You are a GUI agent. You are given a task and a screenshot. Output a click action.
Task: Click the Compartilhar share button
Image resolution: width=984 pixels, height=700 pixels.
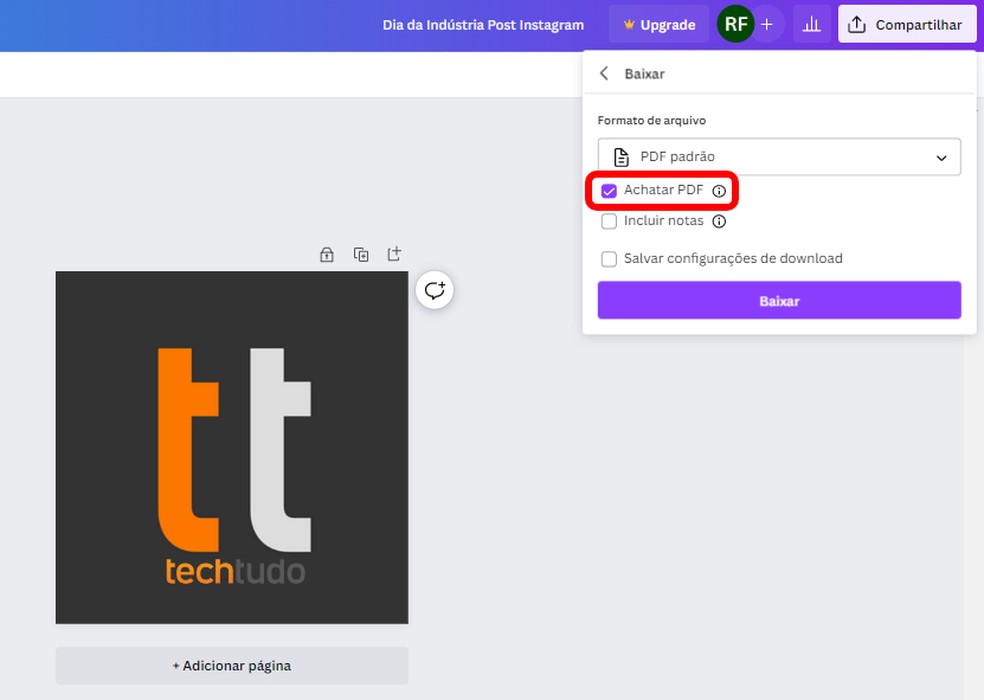(907, 24)
